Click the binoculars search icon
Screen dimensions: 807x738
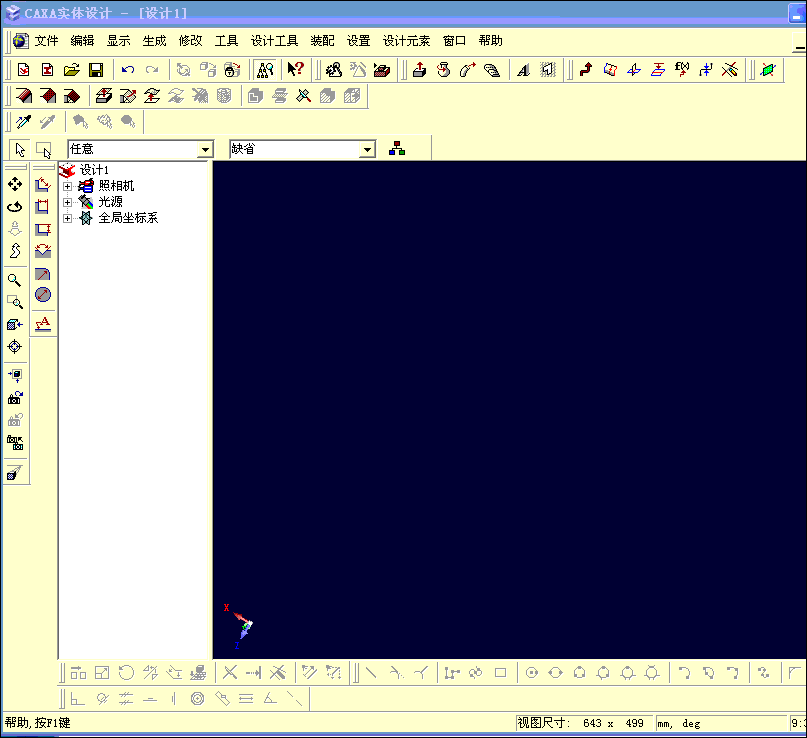pyautogui.click(x=265, y=69)
